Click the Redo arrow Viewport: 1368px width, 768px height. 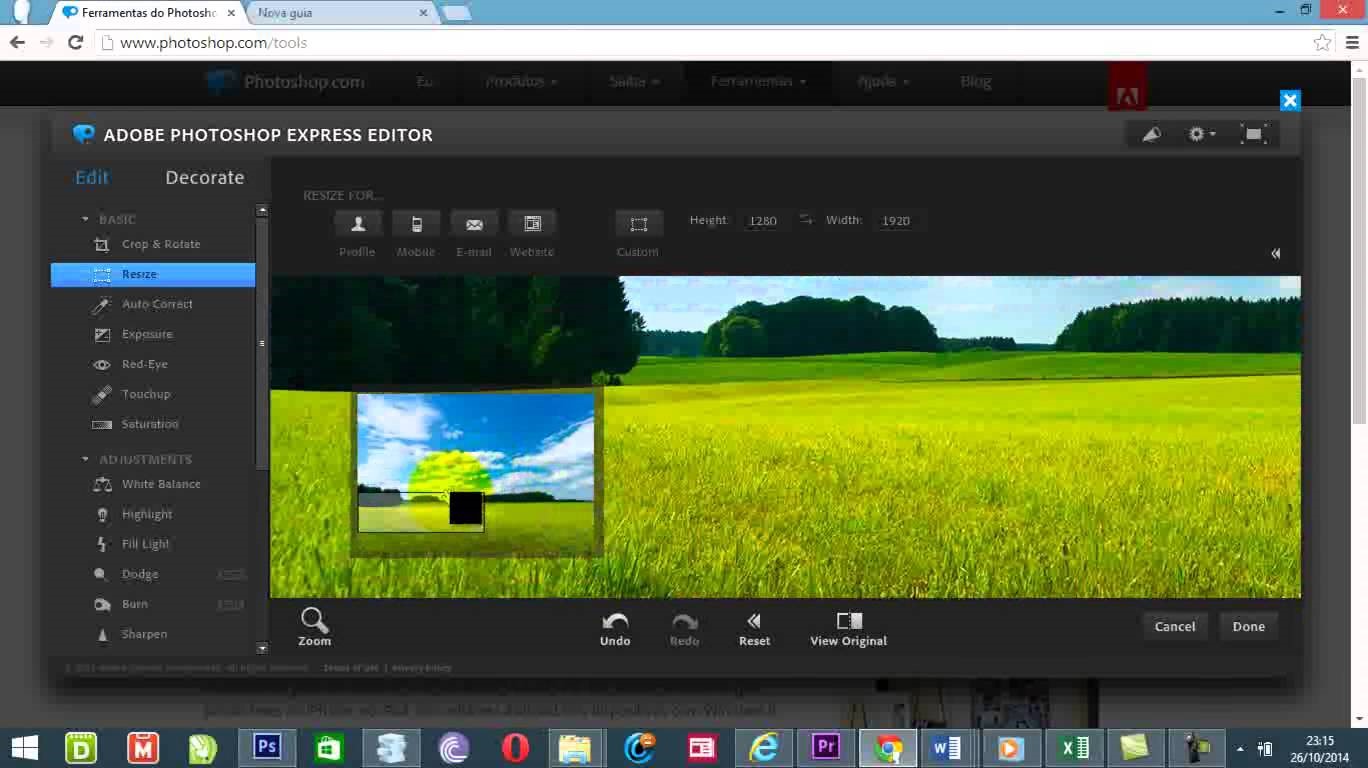click(685, 629)
